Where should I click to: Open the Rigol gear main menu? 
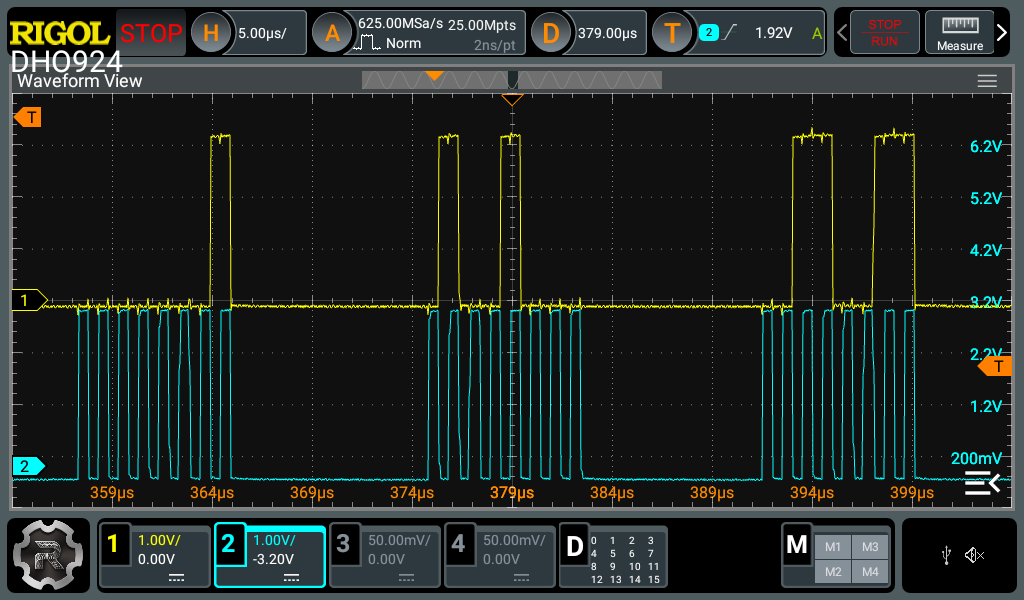[x=50, y=556]
